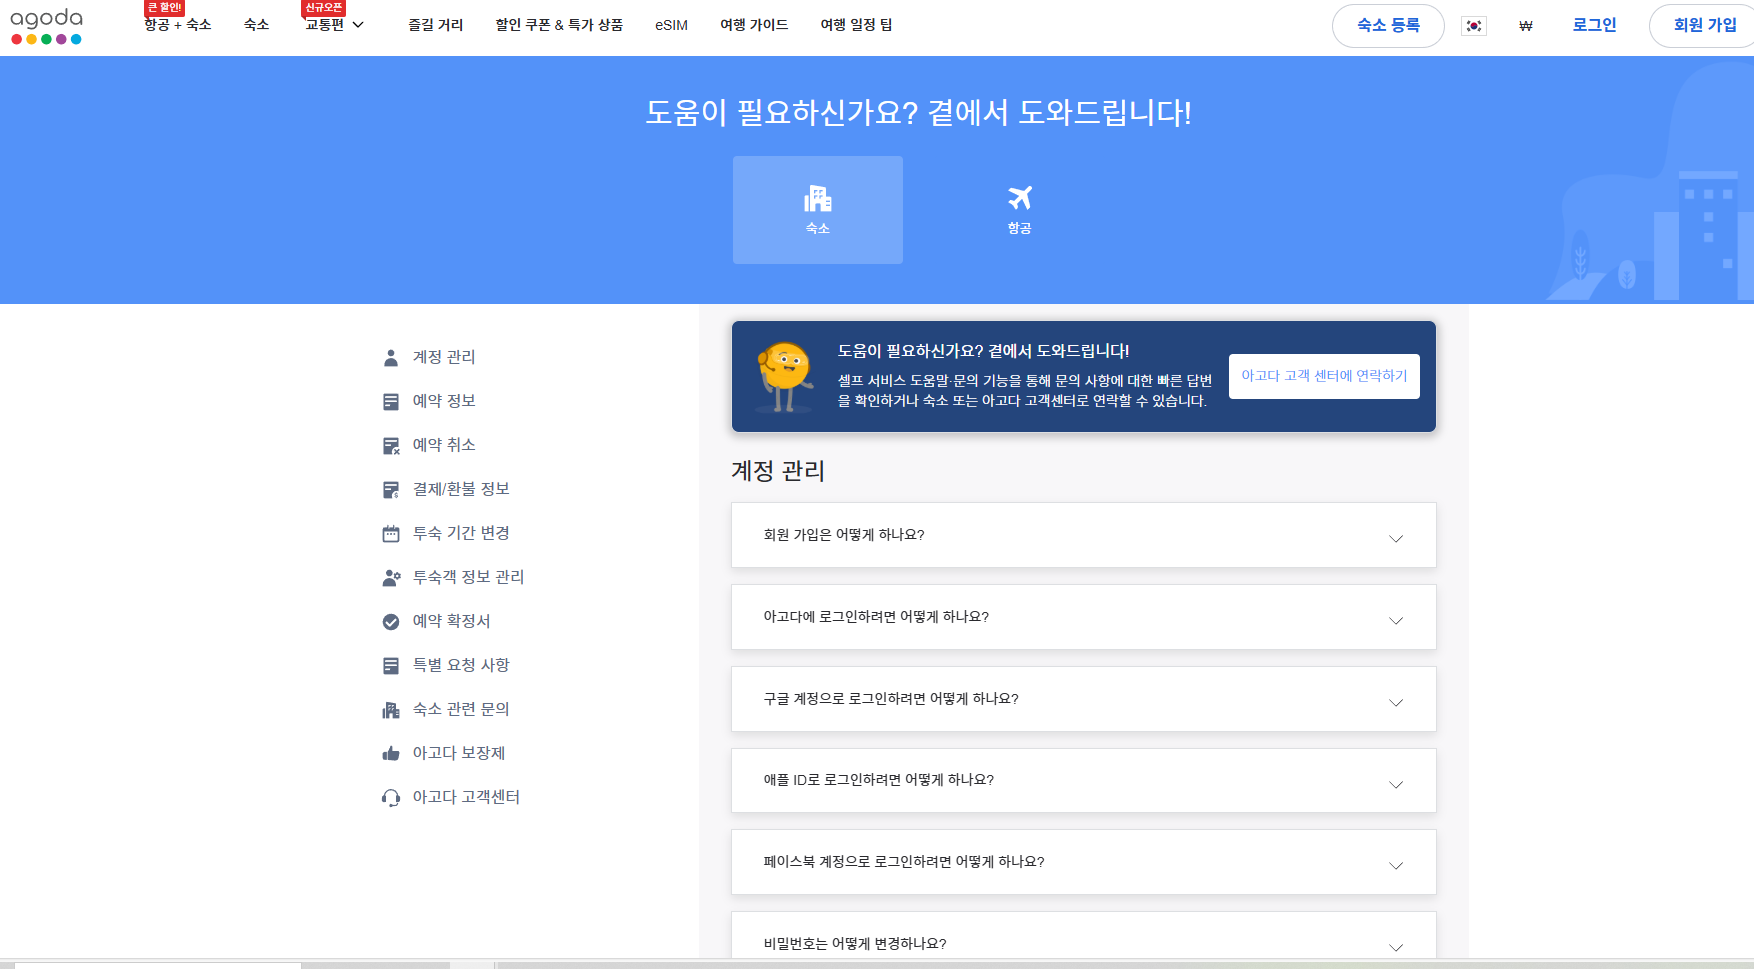Click question 페이스북 계정으로 로그인하려면 어떻게 하나요?
Viewport: 1754px width, 969px height.
(904, 862)
